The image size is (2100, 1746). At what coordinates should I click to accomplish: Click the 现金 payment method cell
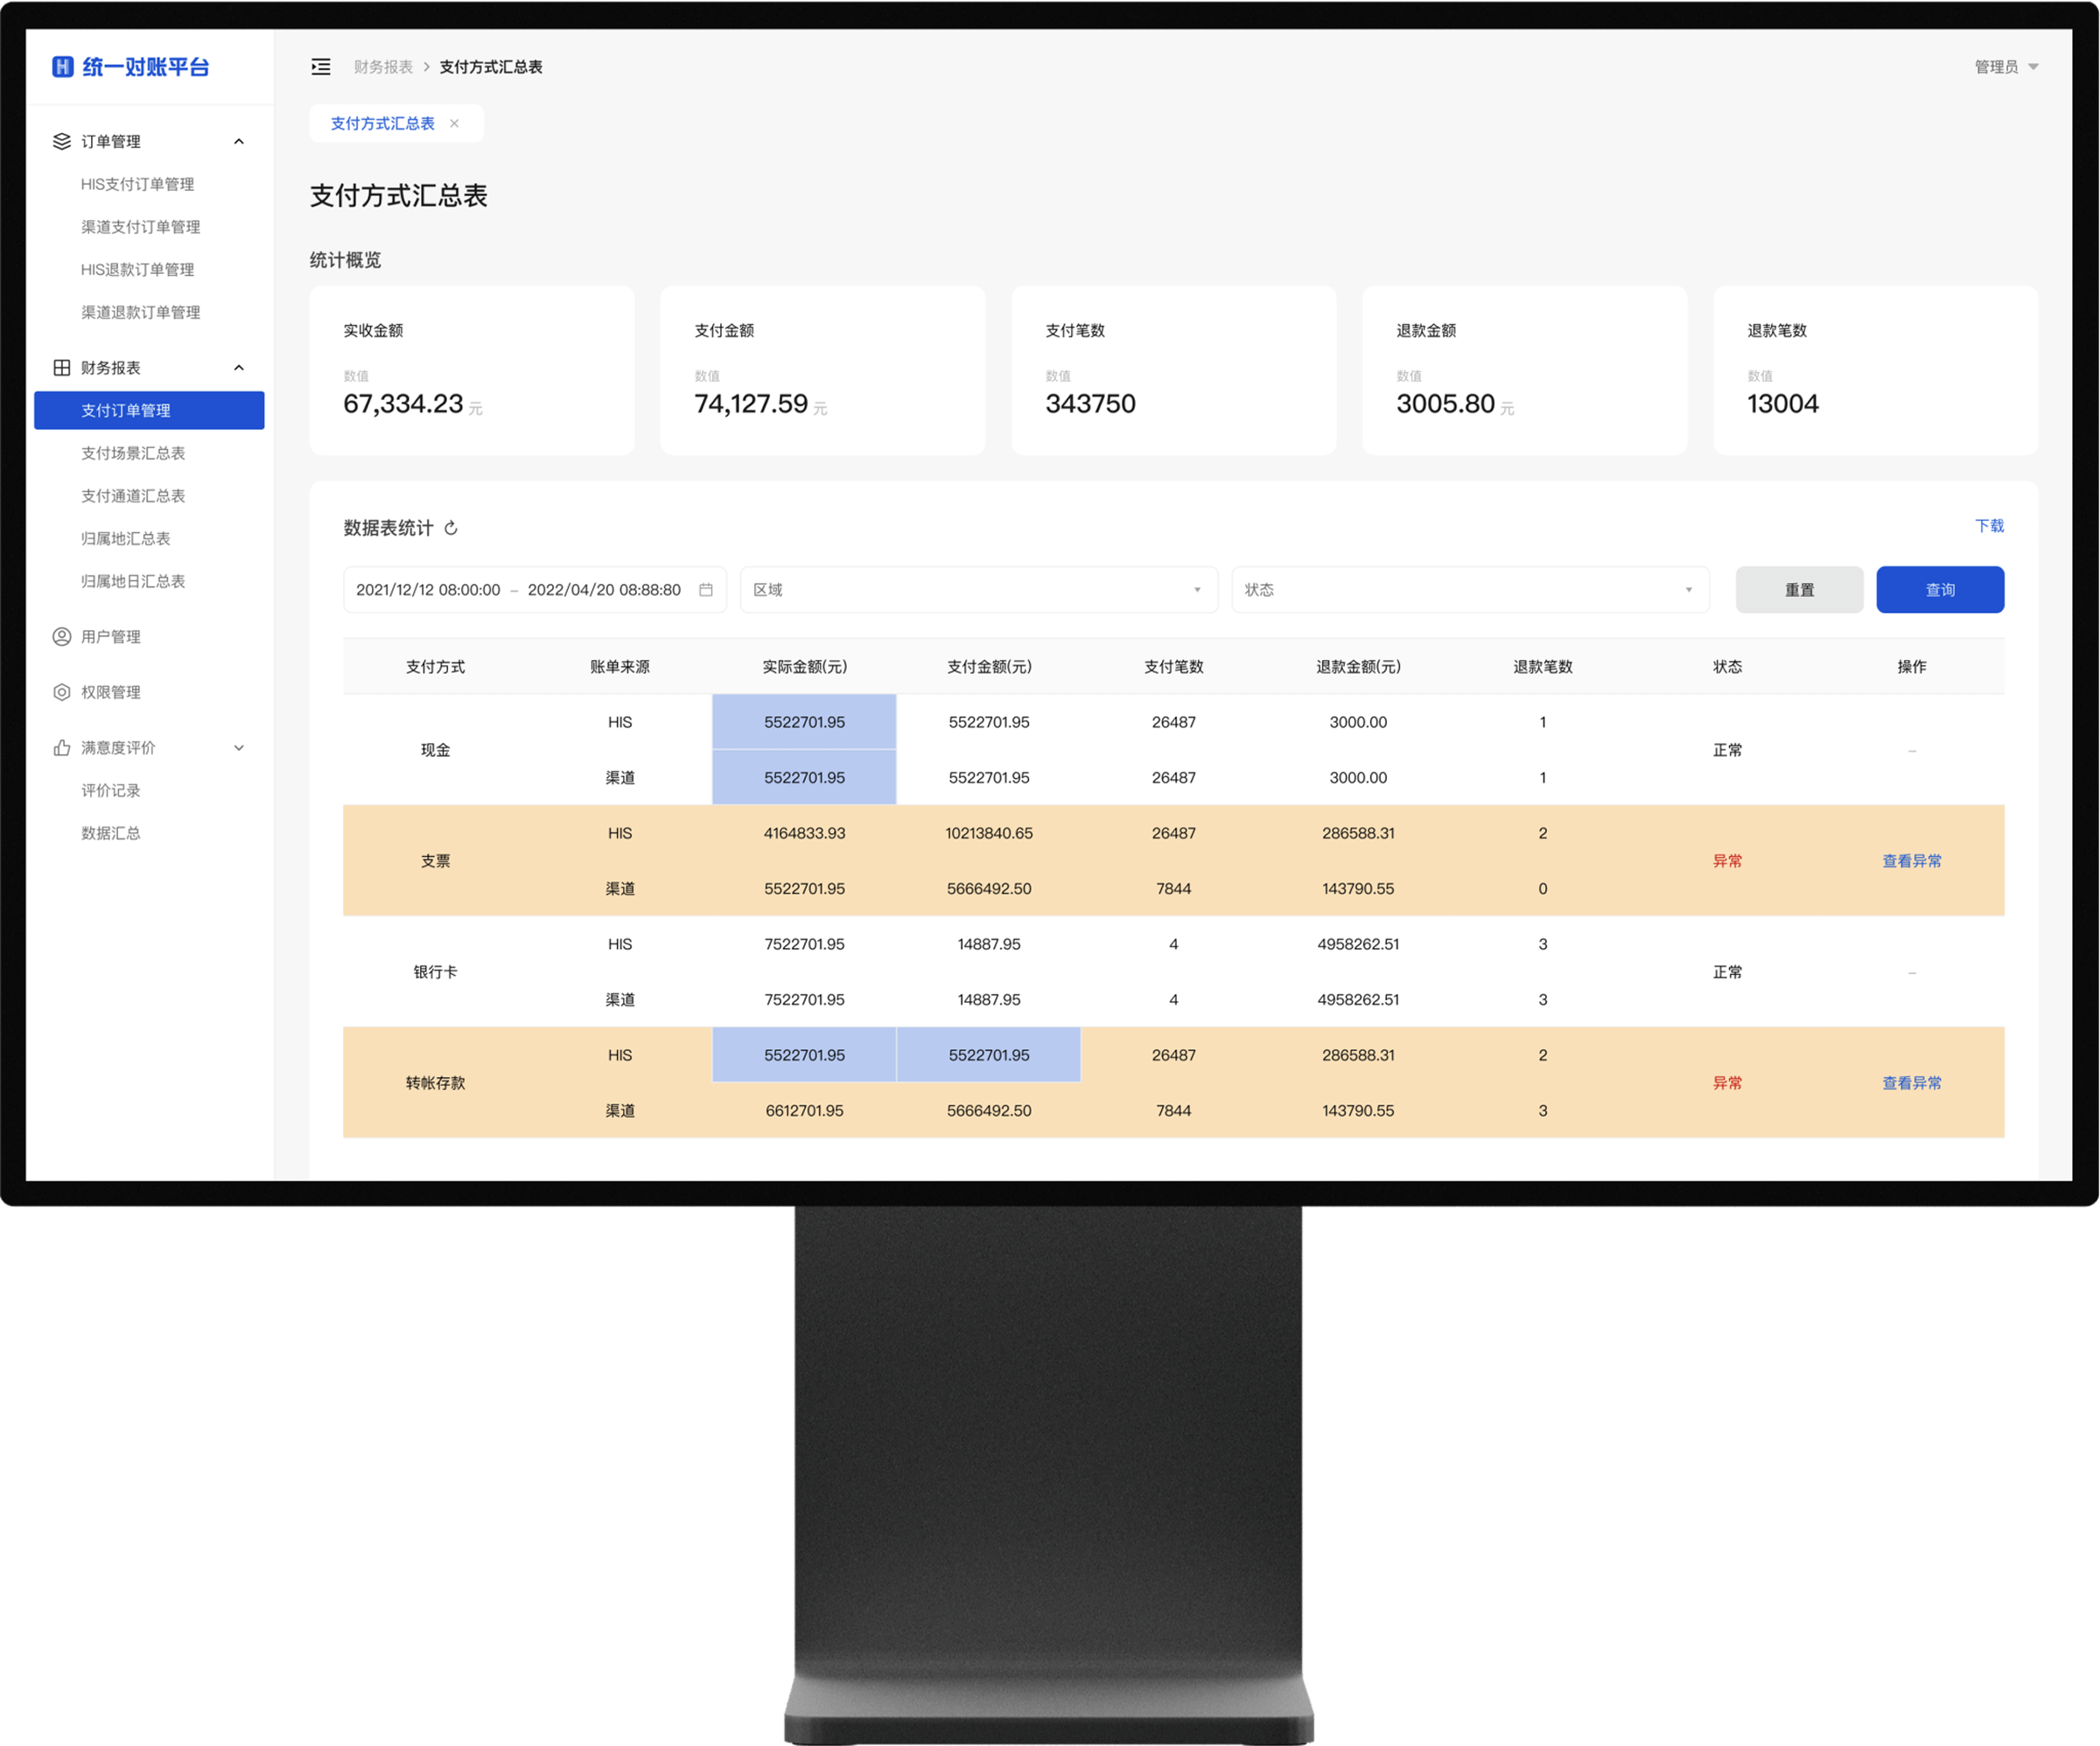[435, 749]
